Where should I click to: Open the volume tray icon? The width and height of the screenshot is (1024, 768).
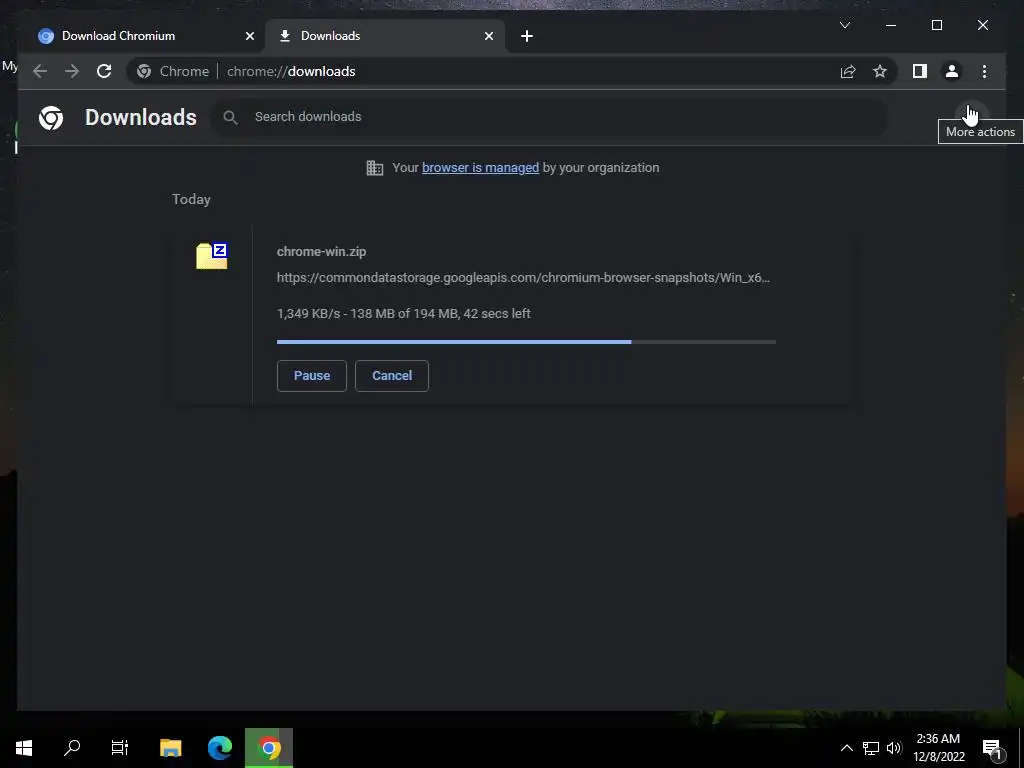pos(894,748)
